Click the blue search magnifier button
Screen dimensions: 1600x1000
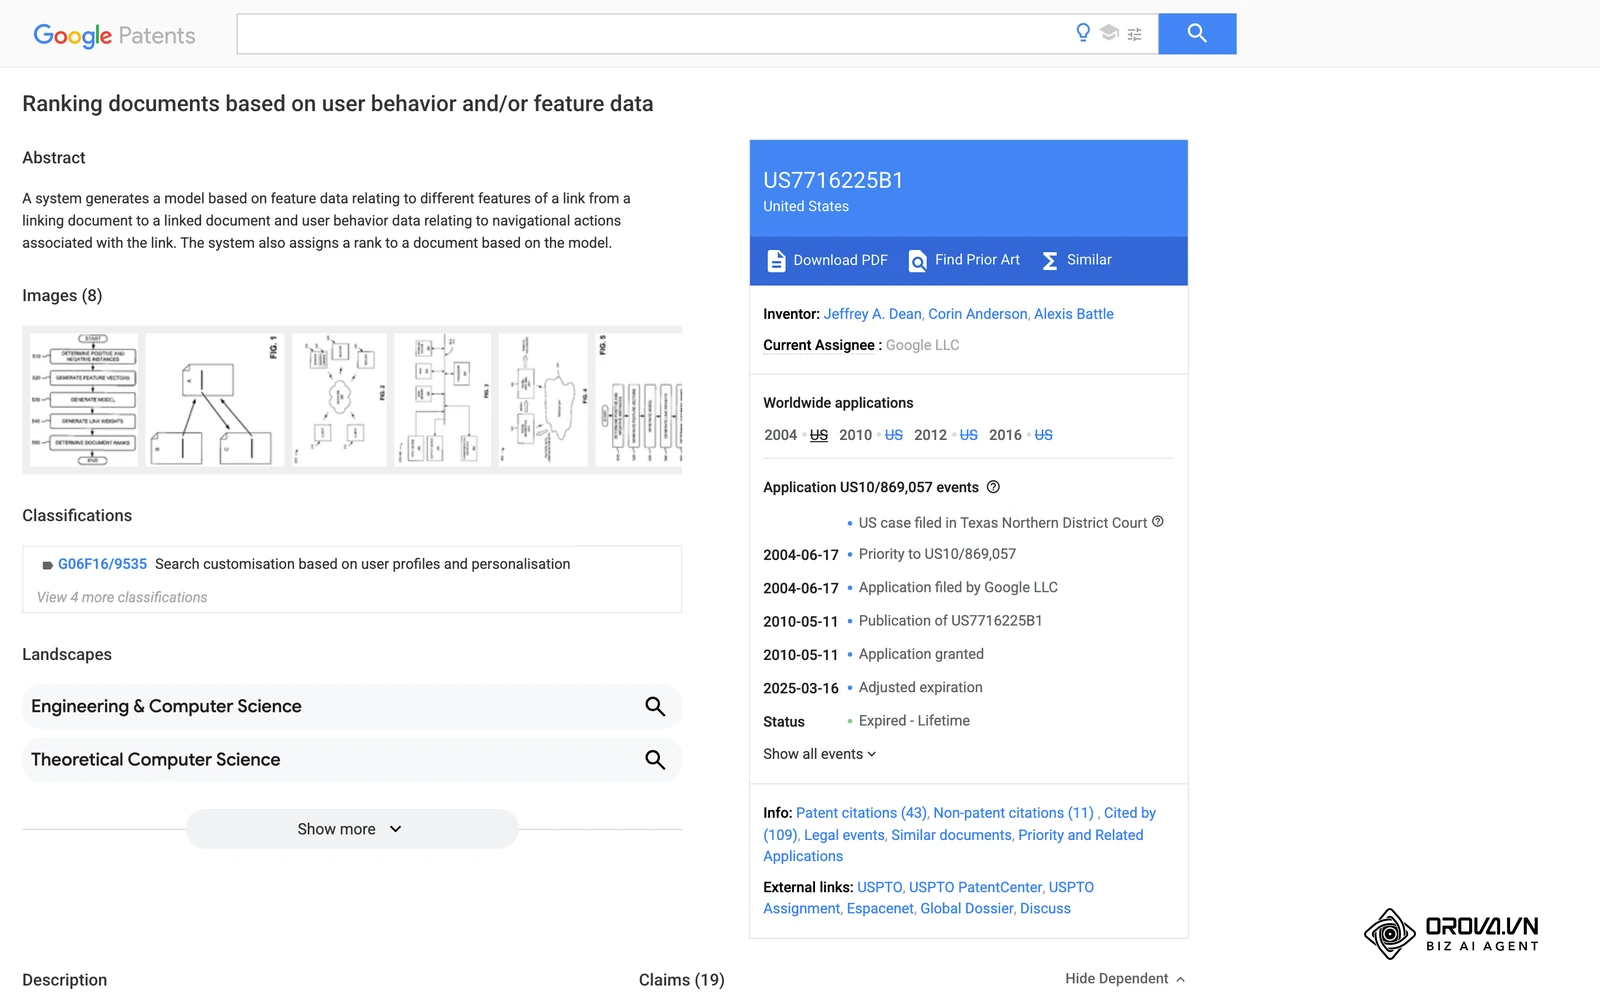click(x=1197, y=34)
